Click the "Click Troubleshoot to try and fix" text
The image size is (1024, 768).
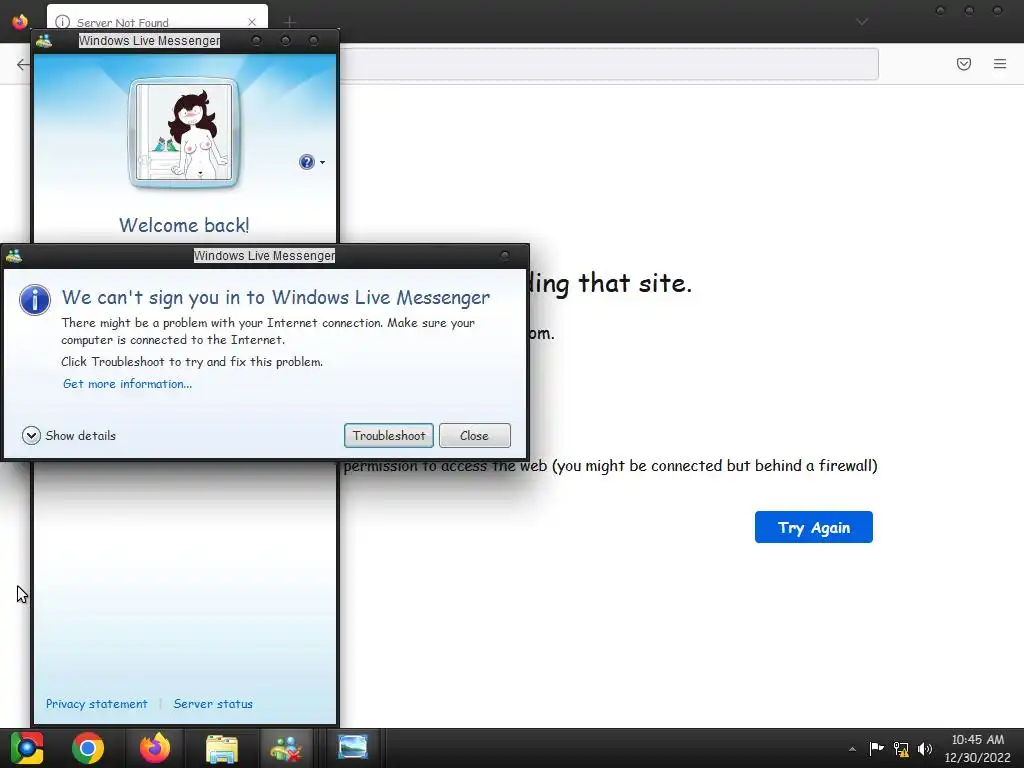192,362
